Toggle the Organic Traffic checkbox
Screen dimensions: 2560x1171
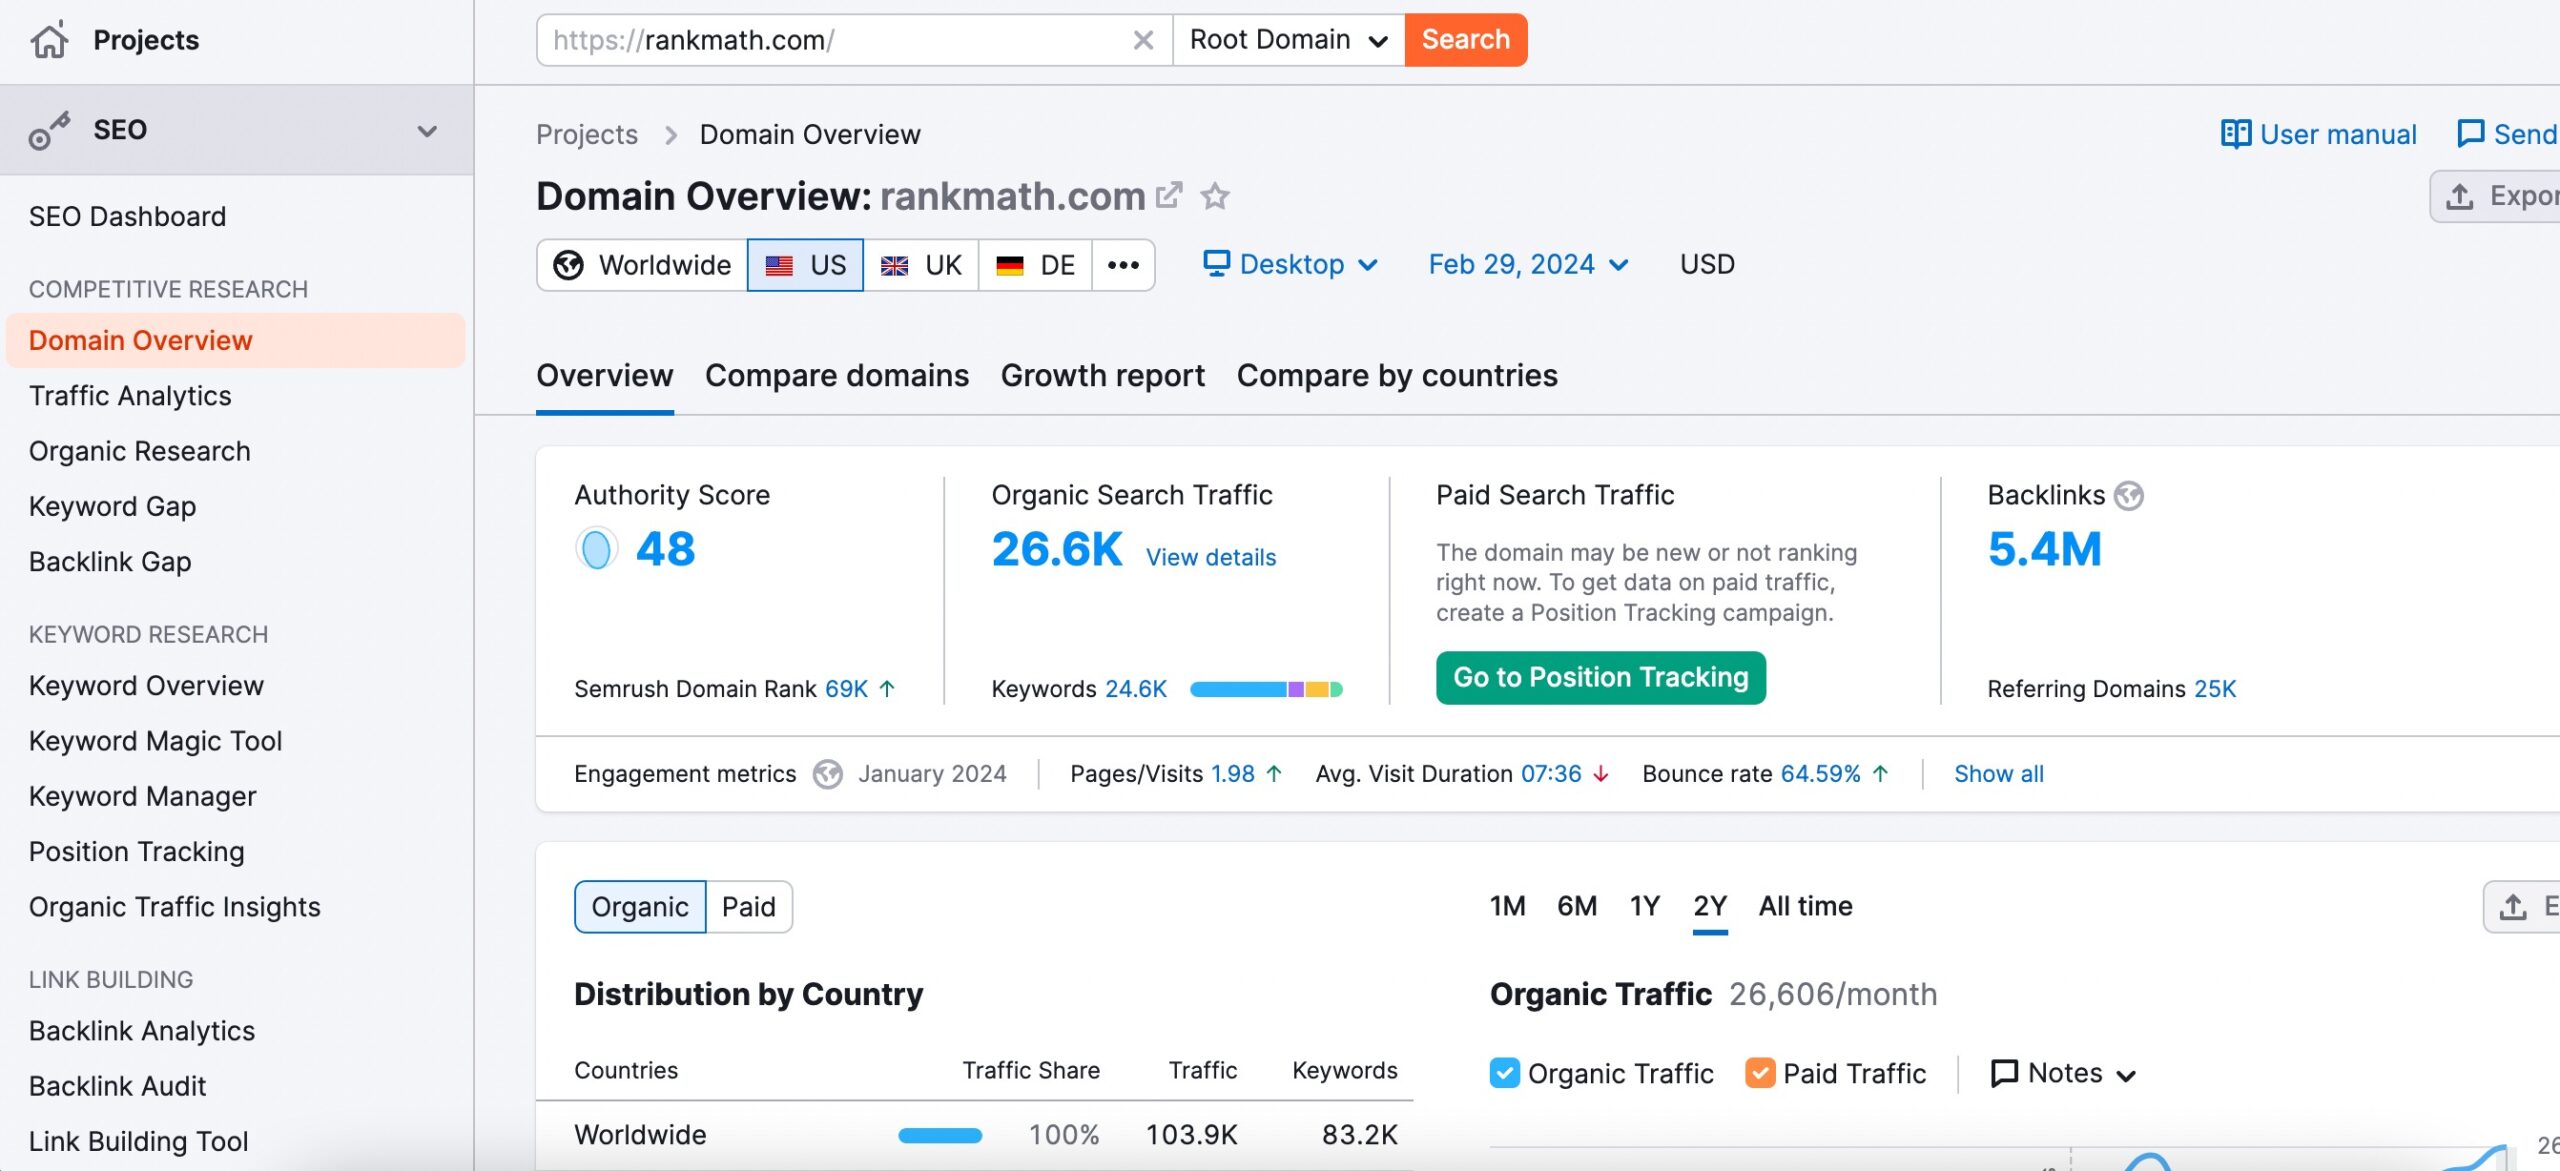tap(1504, 1073)
